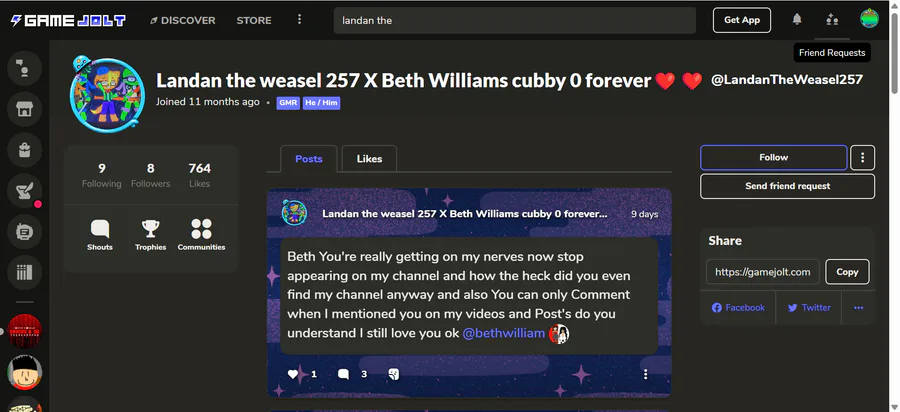The image size is (900, 412).
Task: Click the store icon in left sidebar
Action: 24,109
